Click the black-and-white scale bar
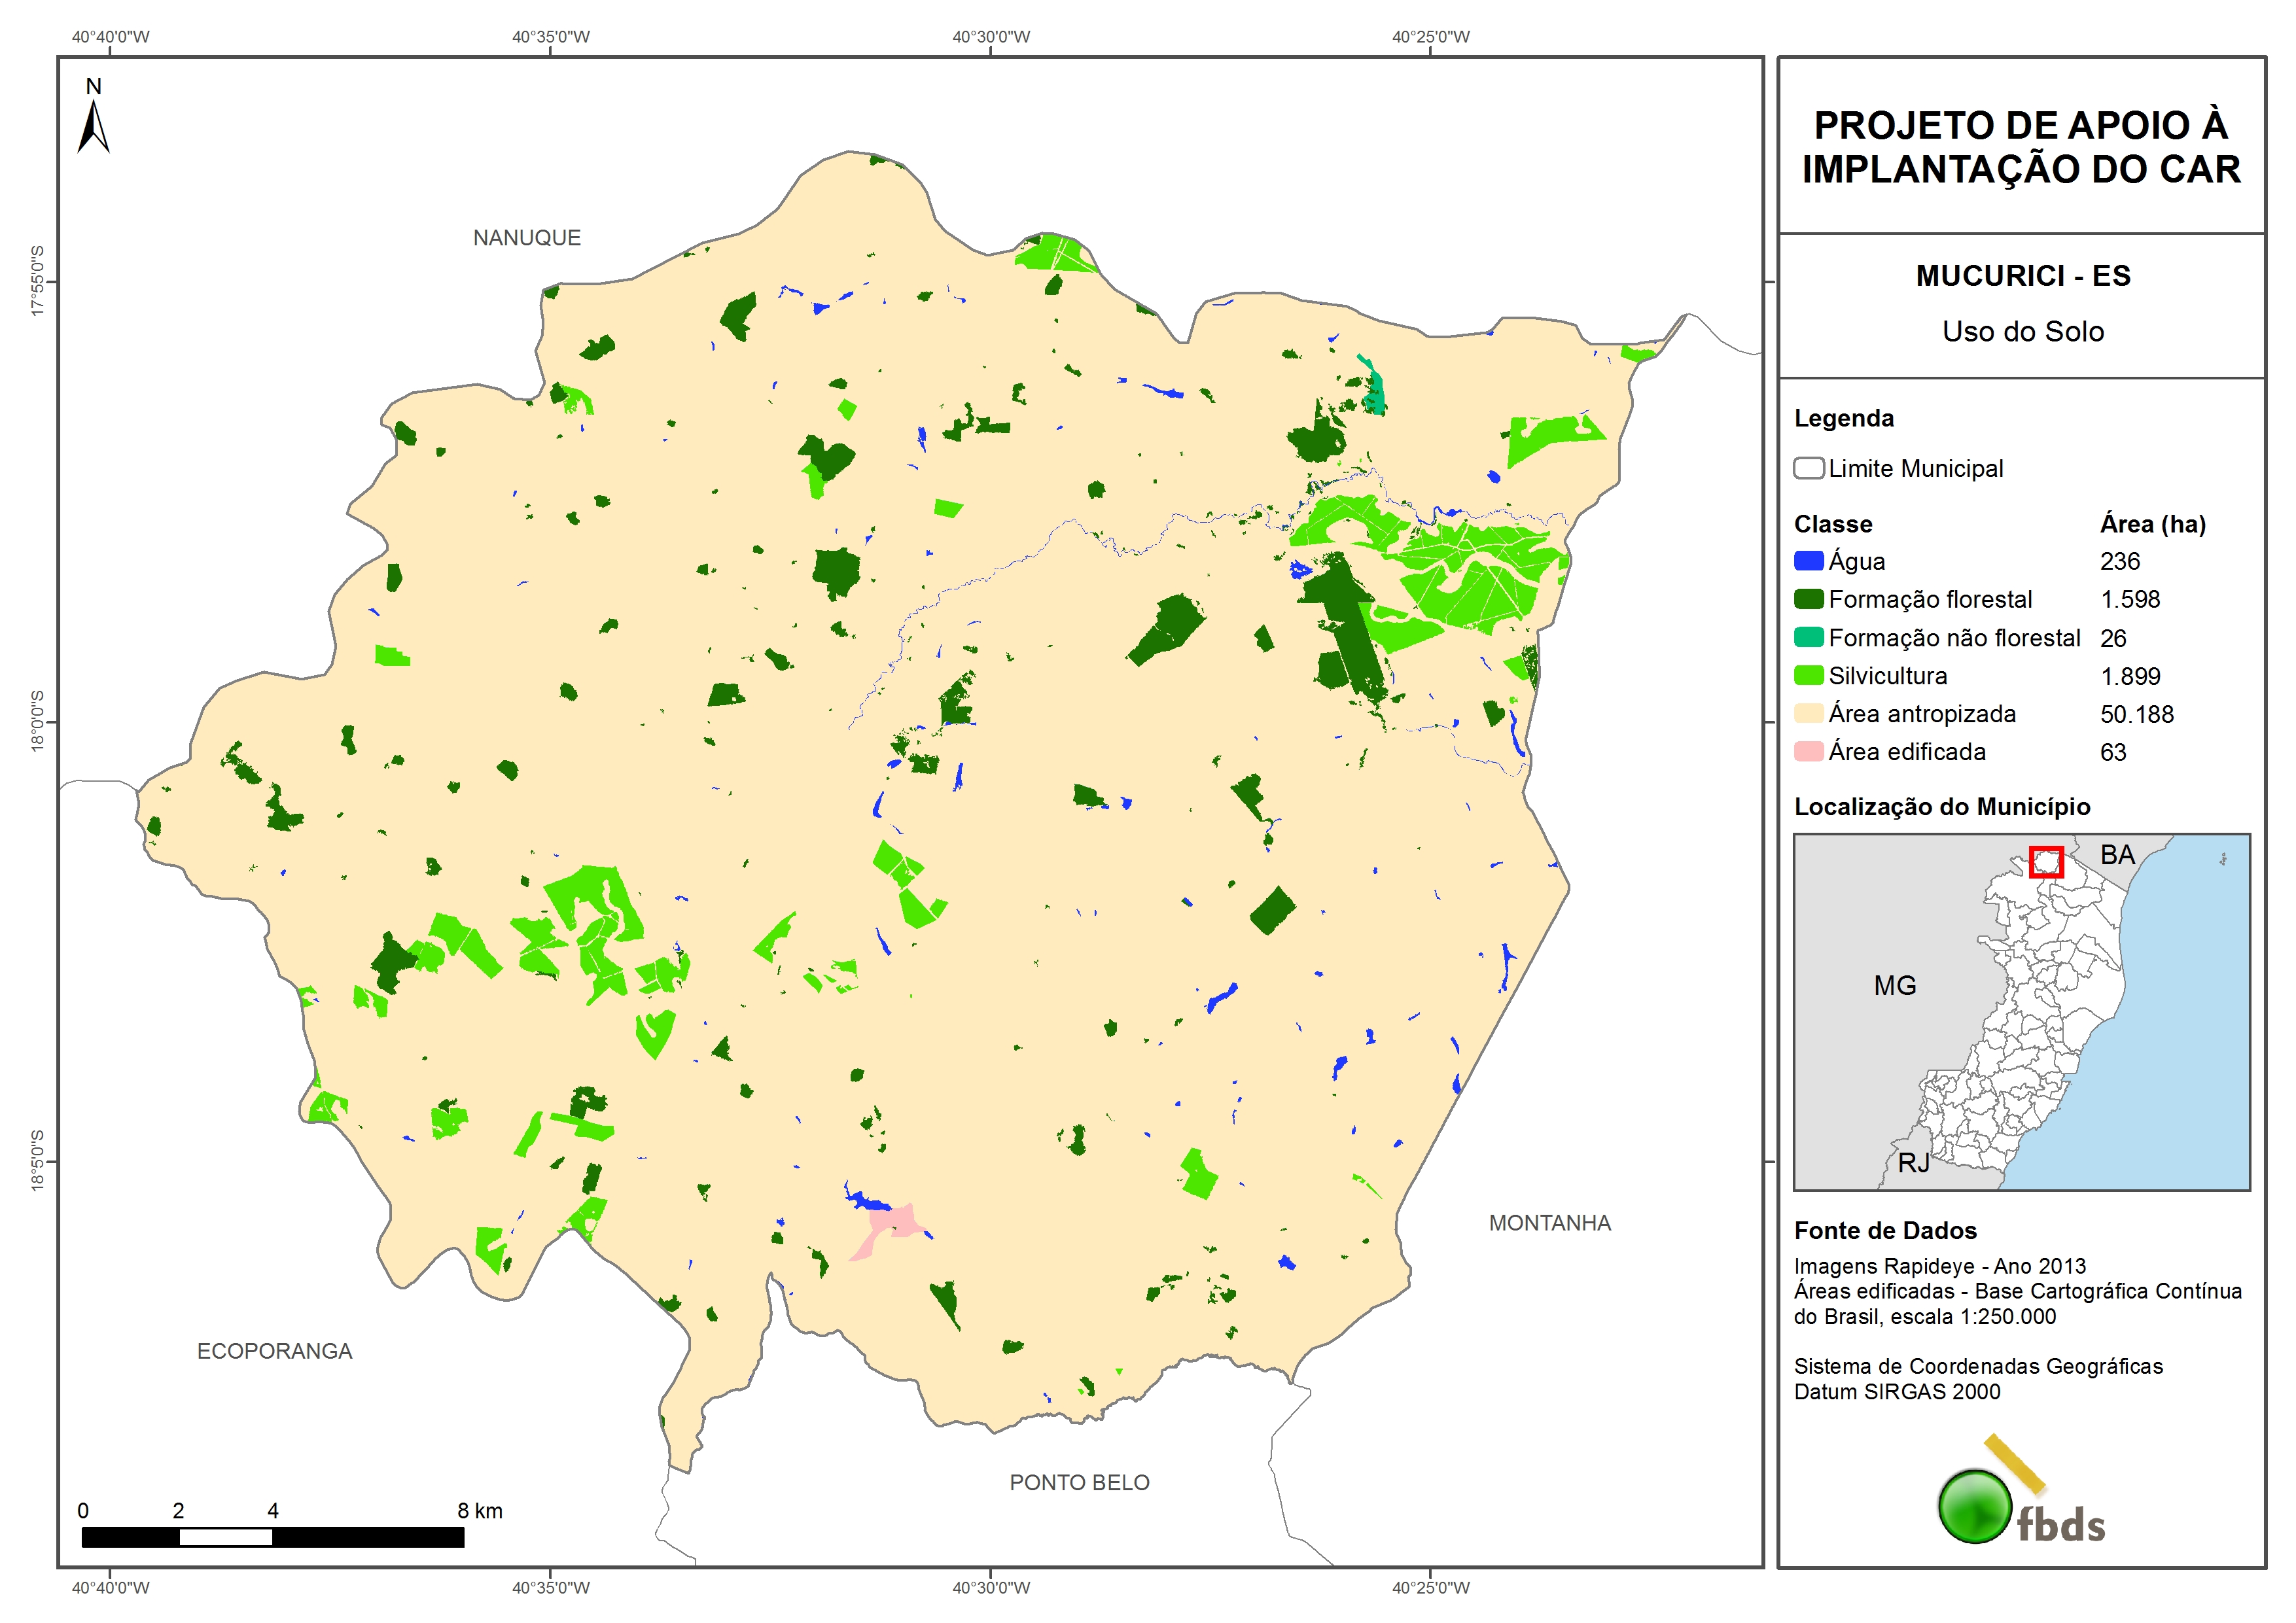 tap(272, 1536)
